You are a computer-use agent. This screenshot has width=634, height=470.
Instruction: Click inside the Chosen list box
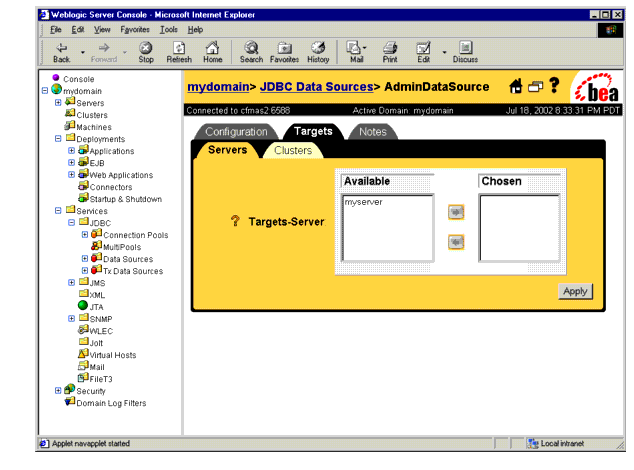pyautogui.click(x=520, y=228)
